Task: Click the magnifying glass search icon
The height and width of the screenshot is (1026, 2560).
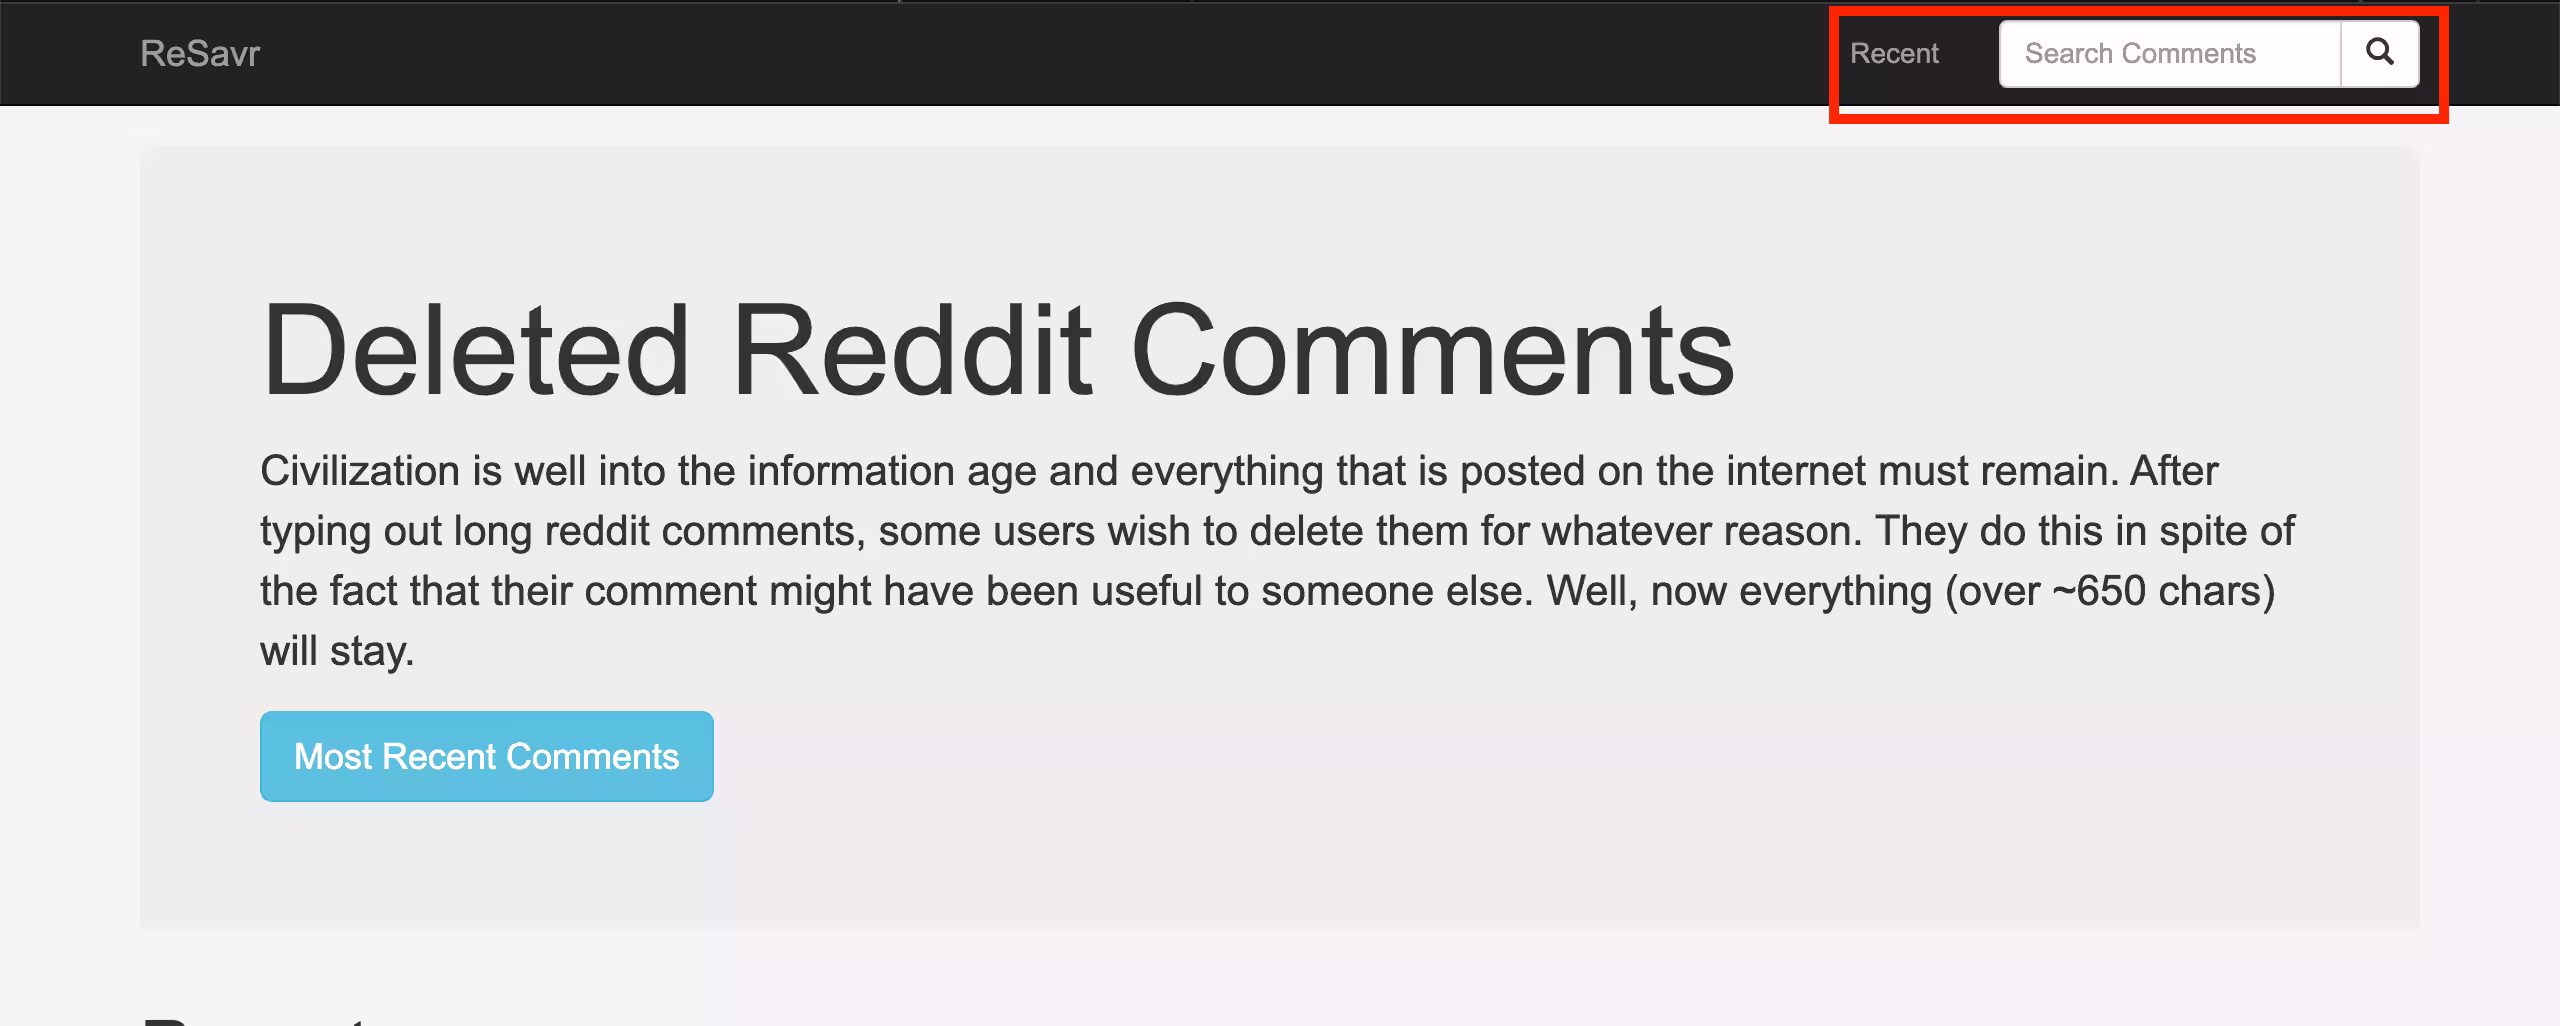Action: [x=2379, y=53]
